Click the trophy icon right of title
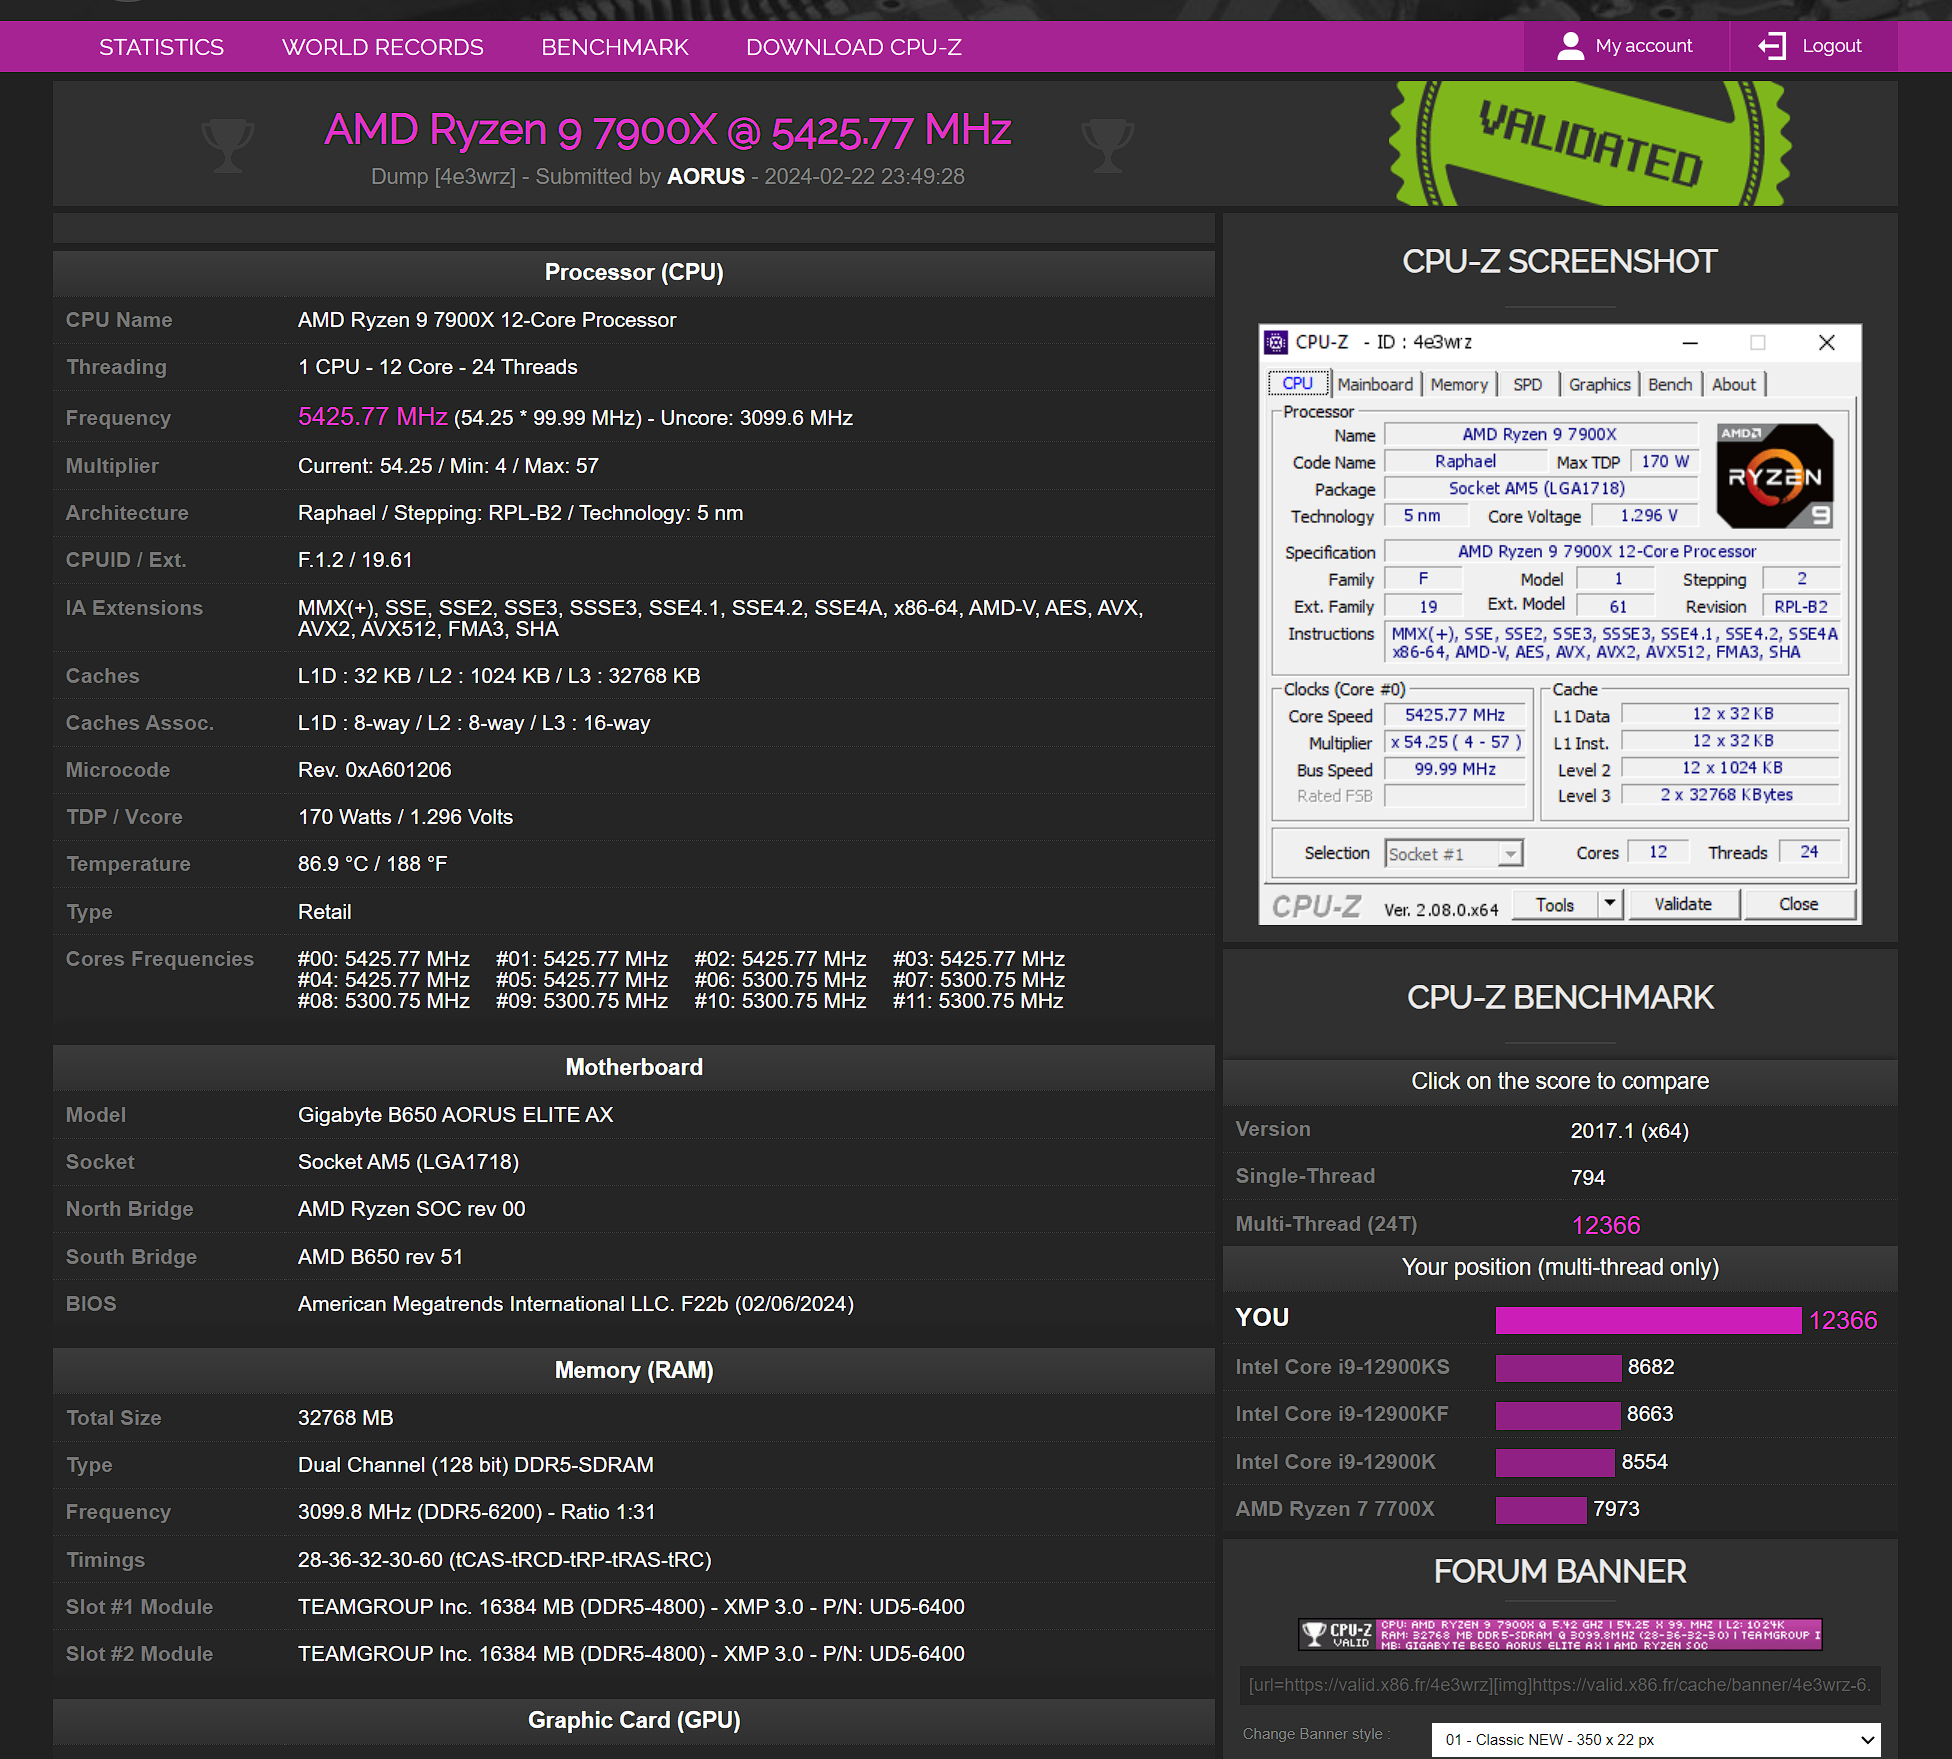The width and height of the screenshot is (1952, 1759). pyautogui.click(x=1108, y=146)
